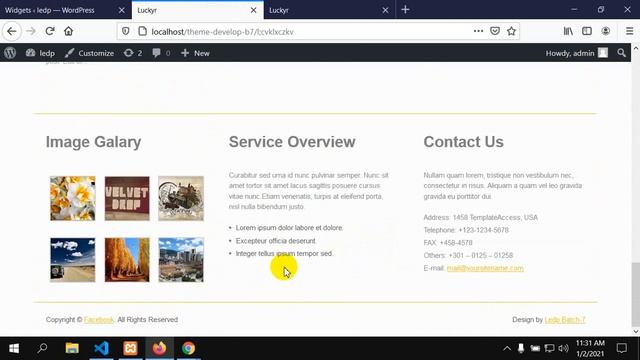Screen dimensions: 640x360
Task: Click the address bar URL field
Action: tap(310, 31)
